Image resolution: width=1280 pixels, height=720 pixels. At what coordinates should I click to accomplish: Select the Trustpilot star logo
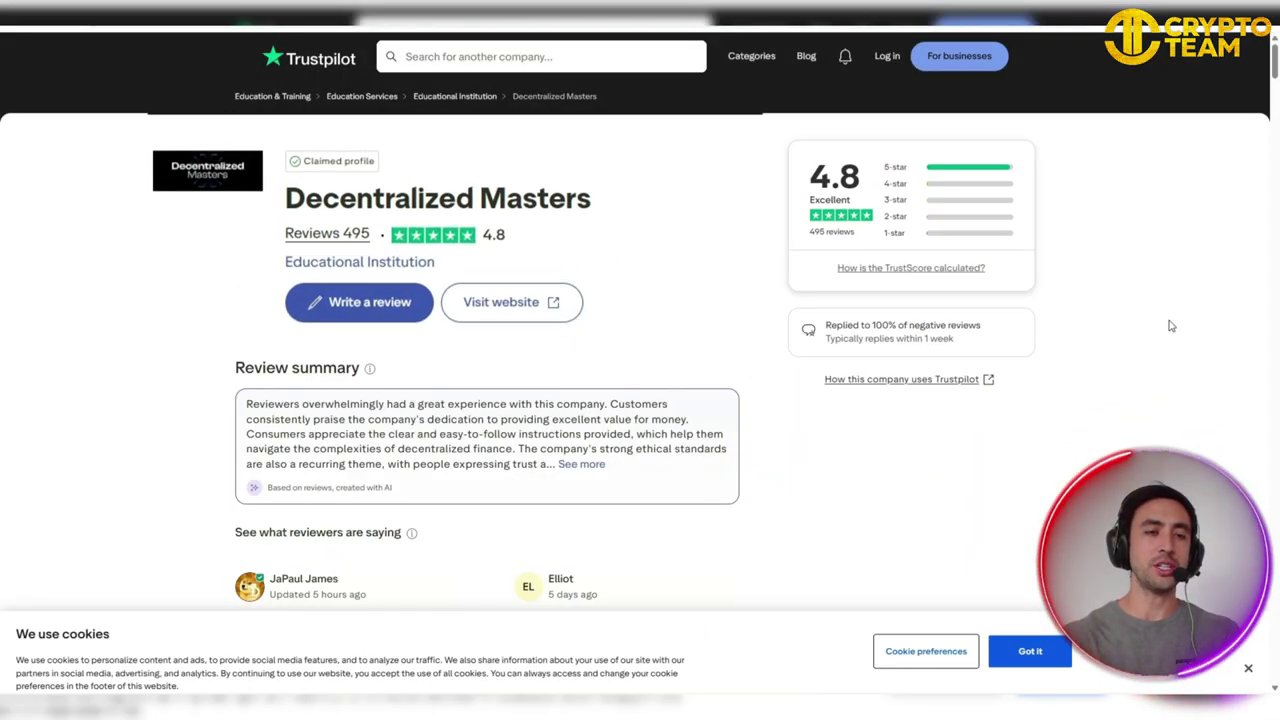(x=273, y=57)
